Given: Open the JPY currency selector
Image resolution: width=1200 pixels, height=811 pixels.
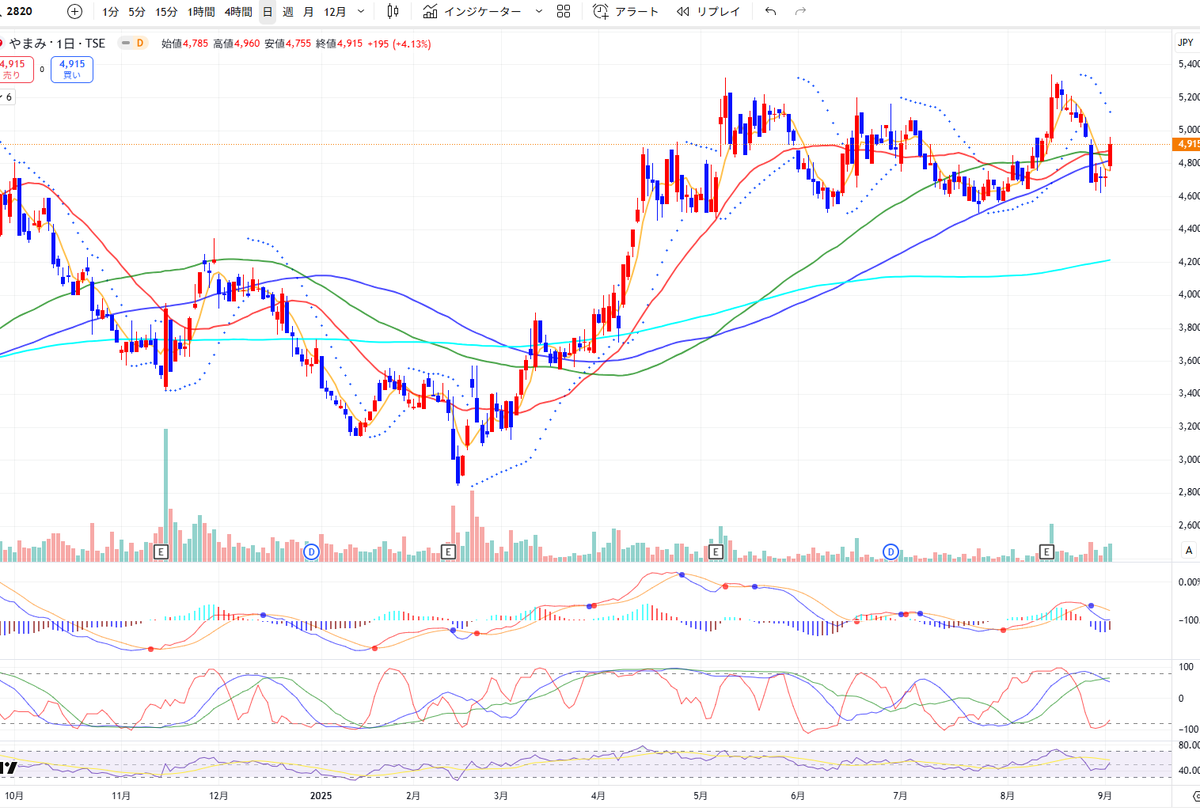Looking at the screenshot, I should pos(1187,43).
